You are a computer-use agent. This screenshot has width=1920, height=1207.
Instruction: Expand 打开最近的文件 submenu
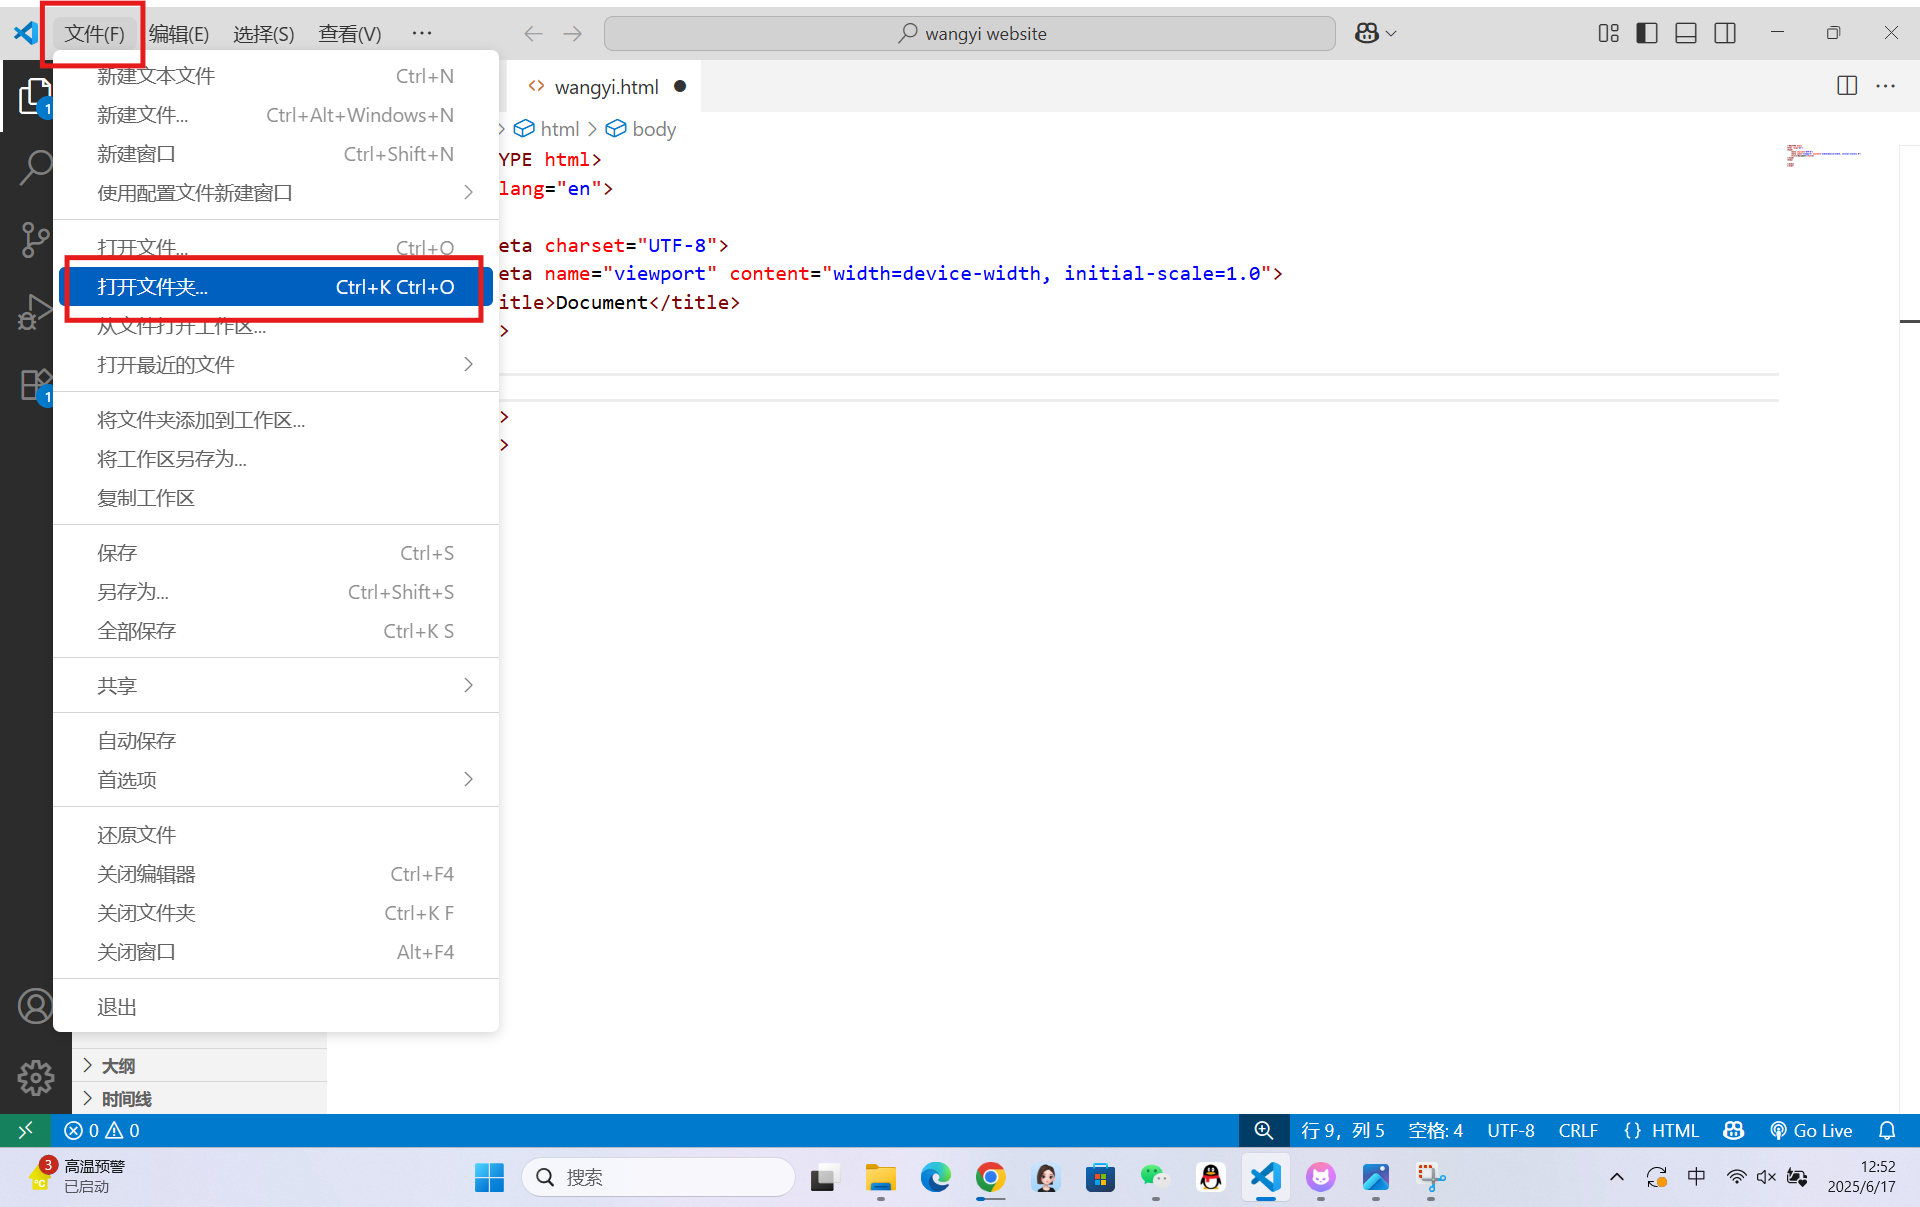click(x=276, y=365)
